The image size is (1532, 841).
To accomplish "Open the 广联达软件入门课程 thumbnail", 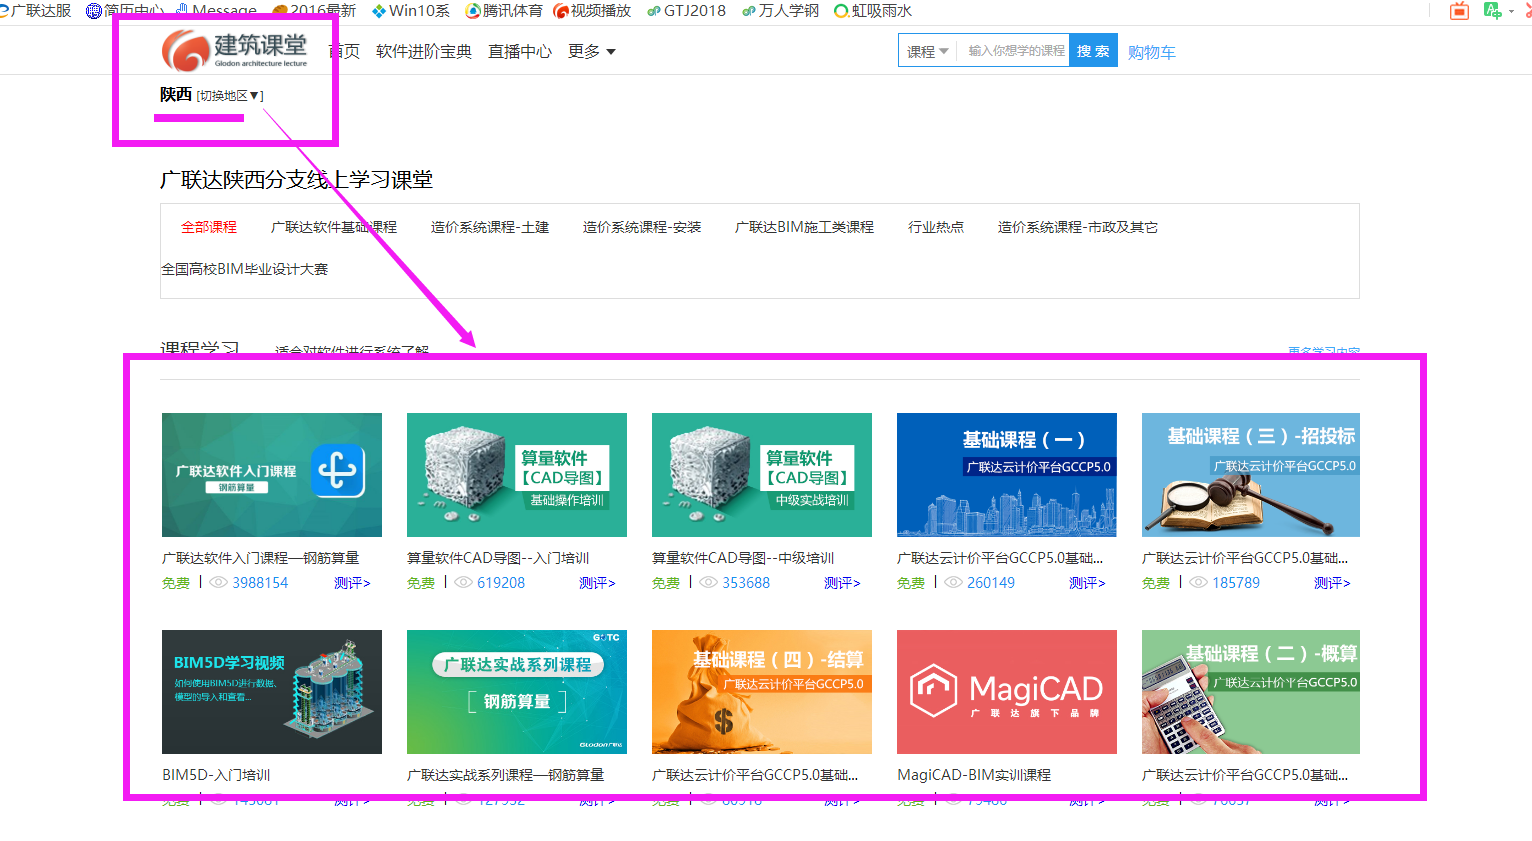I will 272,475.
